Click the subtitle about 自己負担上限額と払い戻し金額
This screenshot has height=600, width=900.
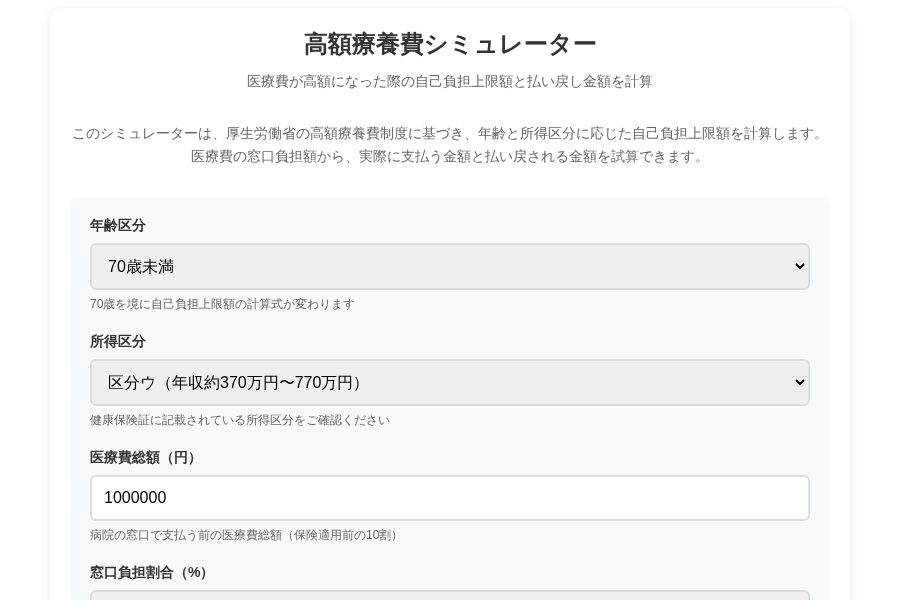pyautogui.click(x=450, y=82)
